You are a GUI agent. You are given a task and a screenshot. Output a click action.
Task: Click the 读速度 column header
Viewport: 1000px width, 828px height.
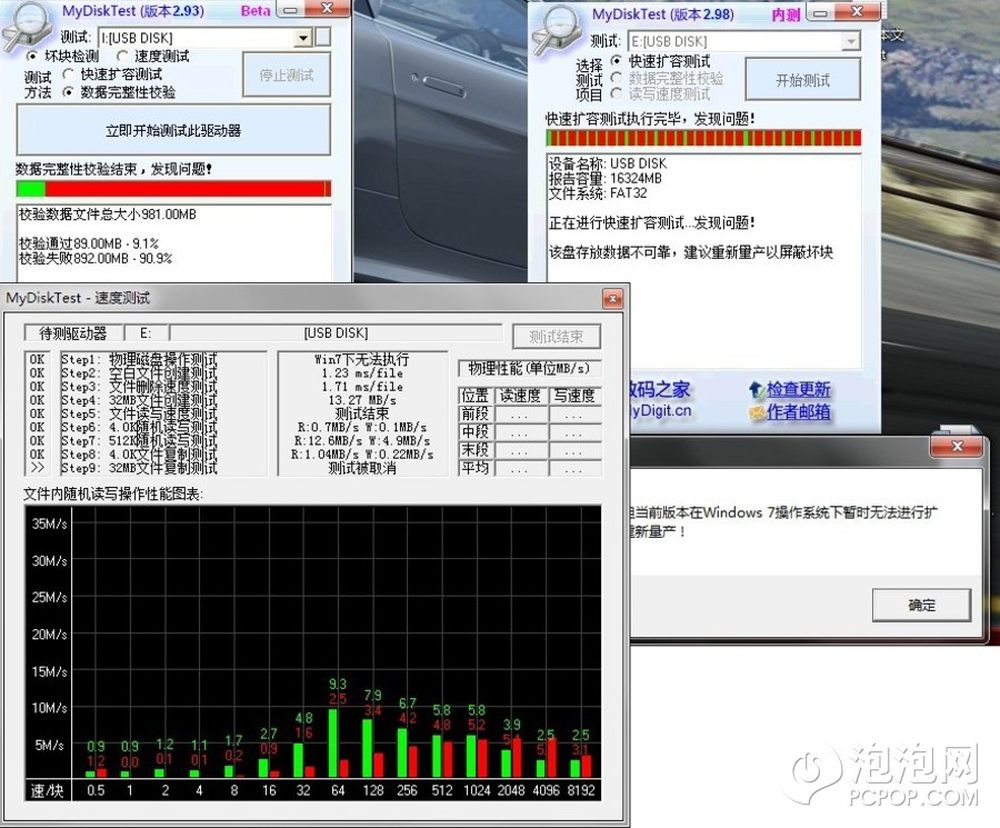[520, 396]
